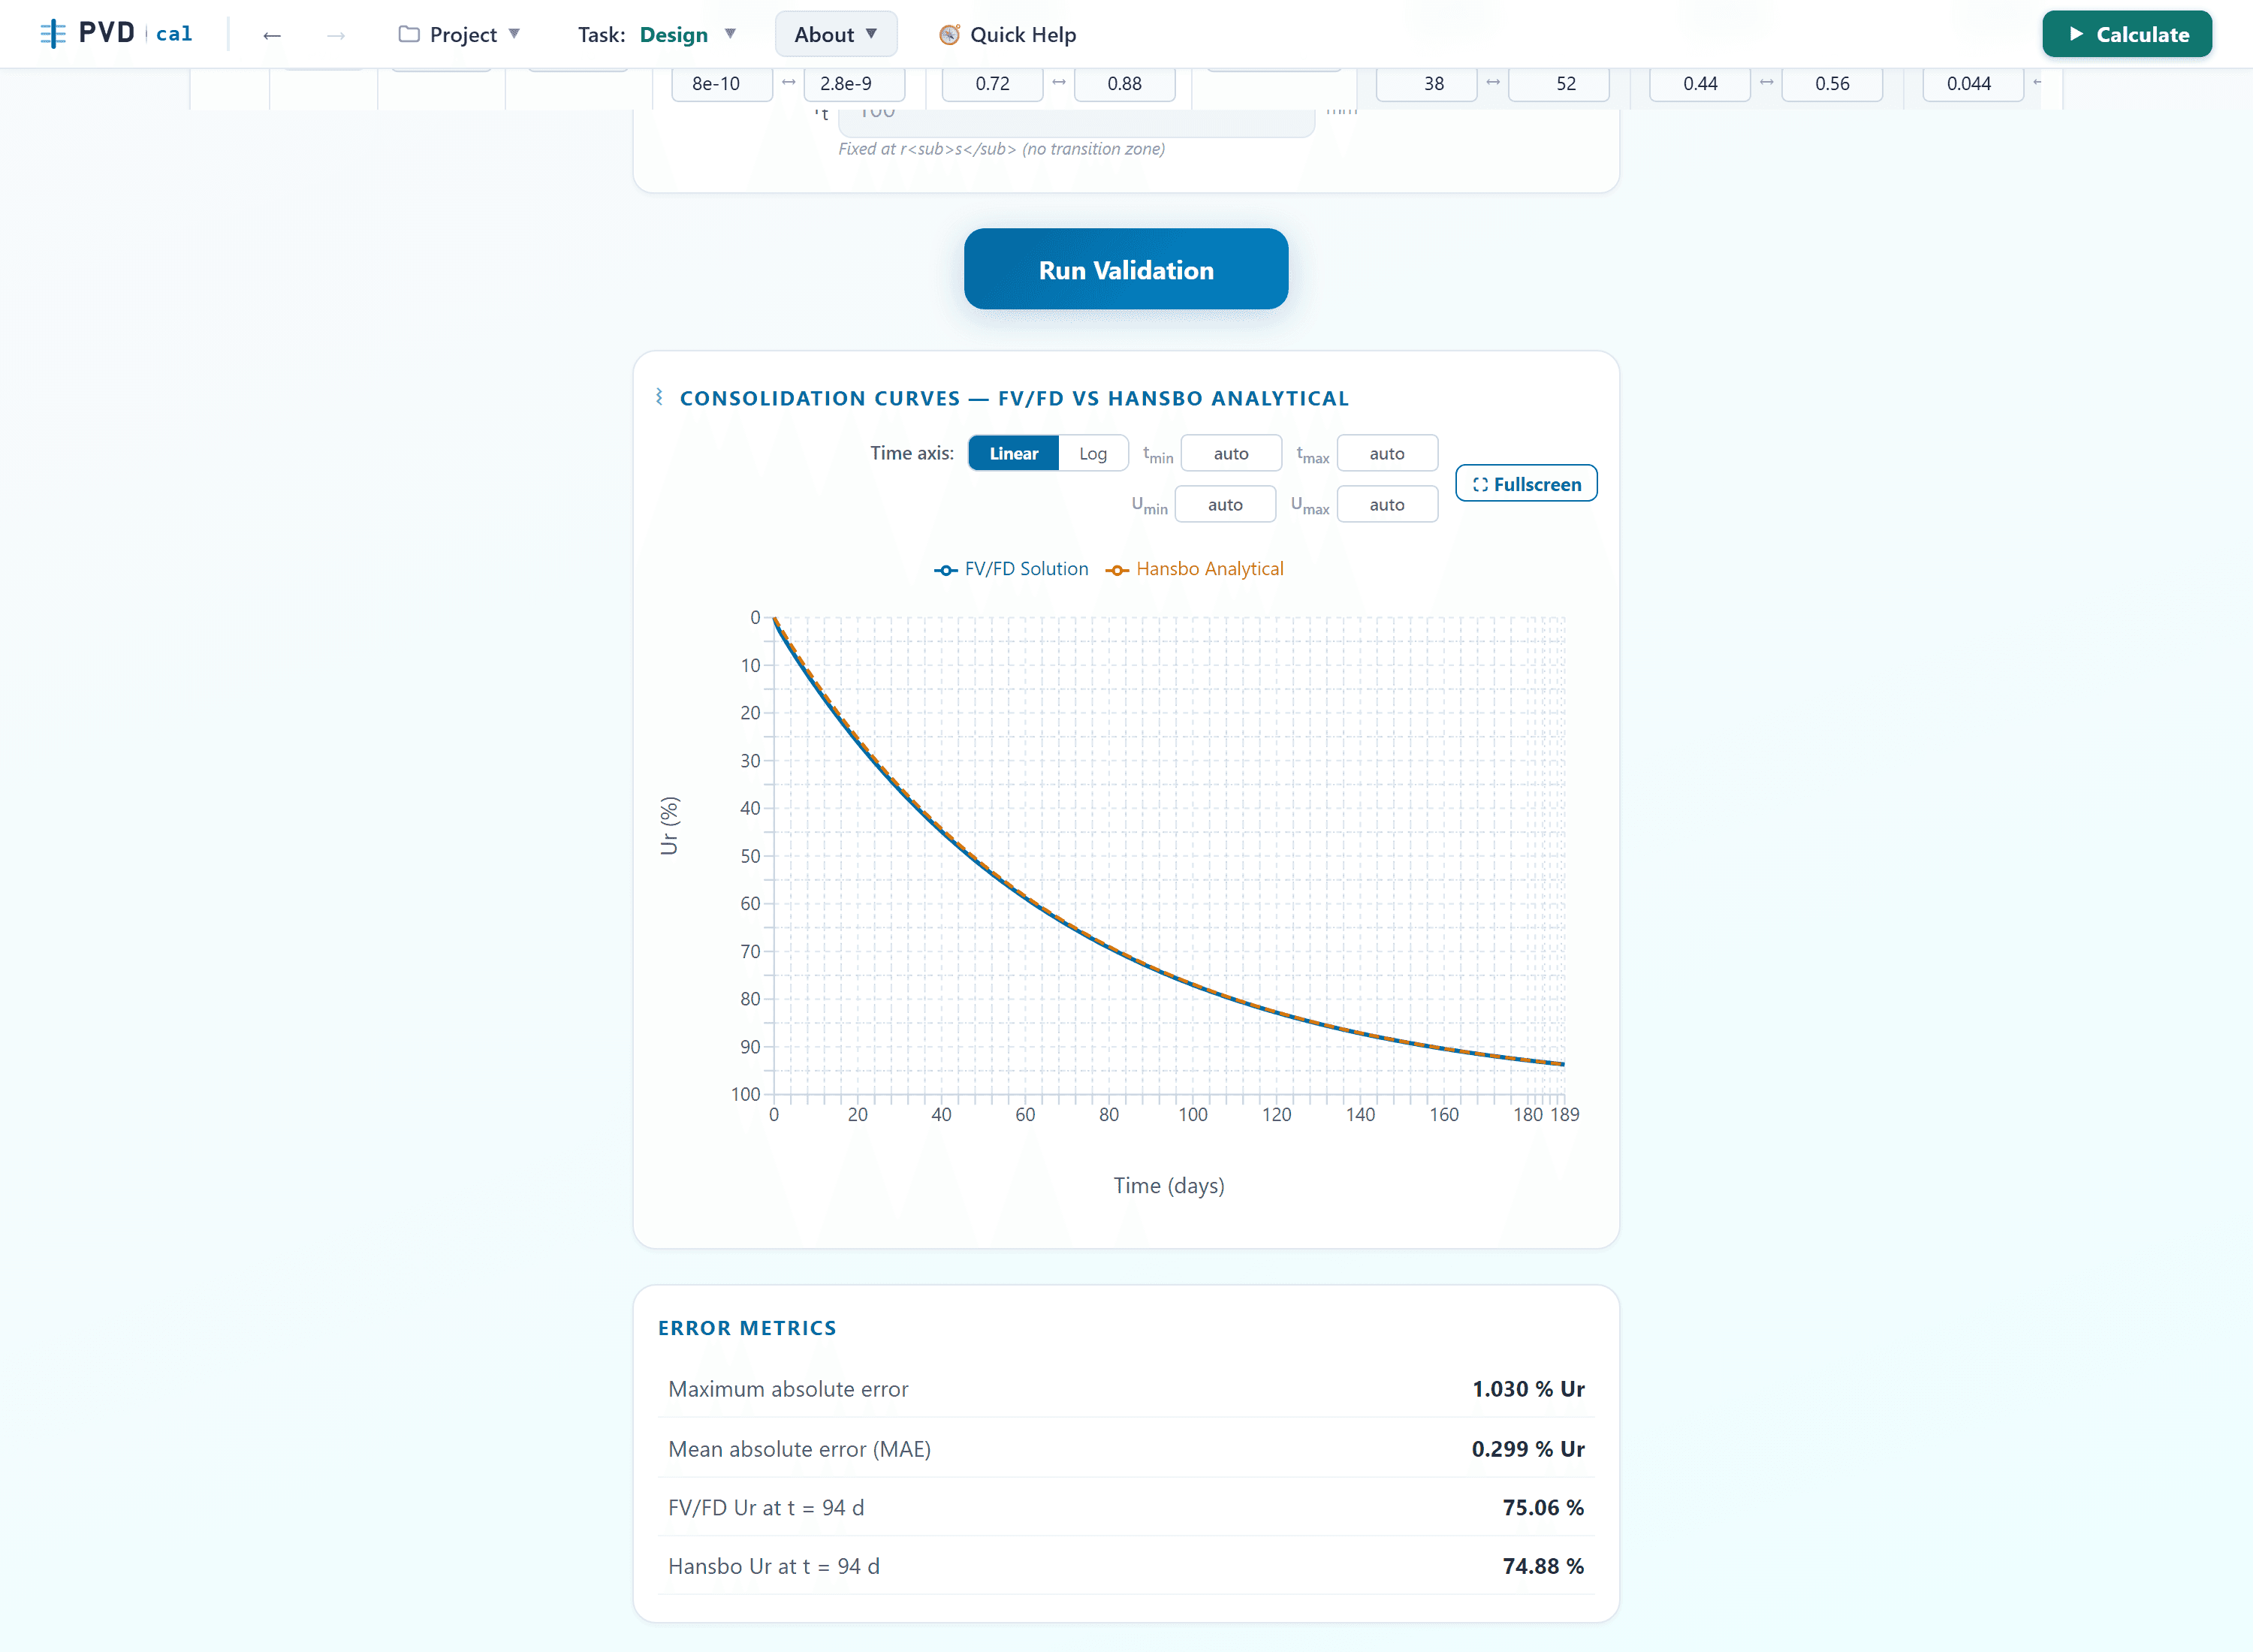2253x1652 pixels.
Task: Click the range arrow between 8e-10 and 2.8e-9
Action: [788, 82]
